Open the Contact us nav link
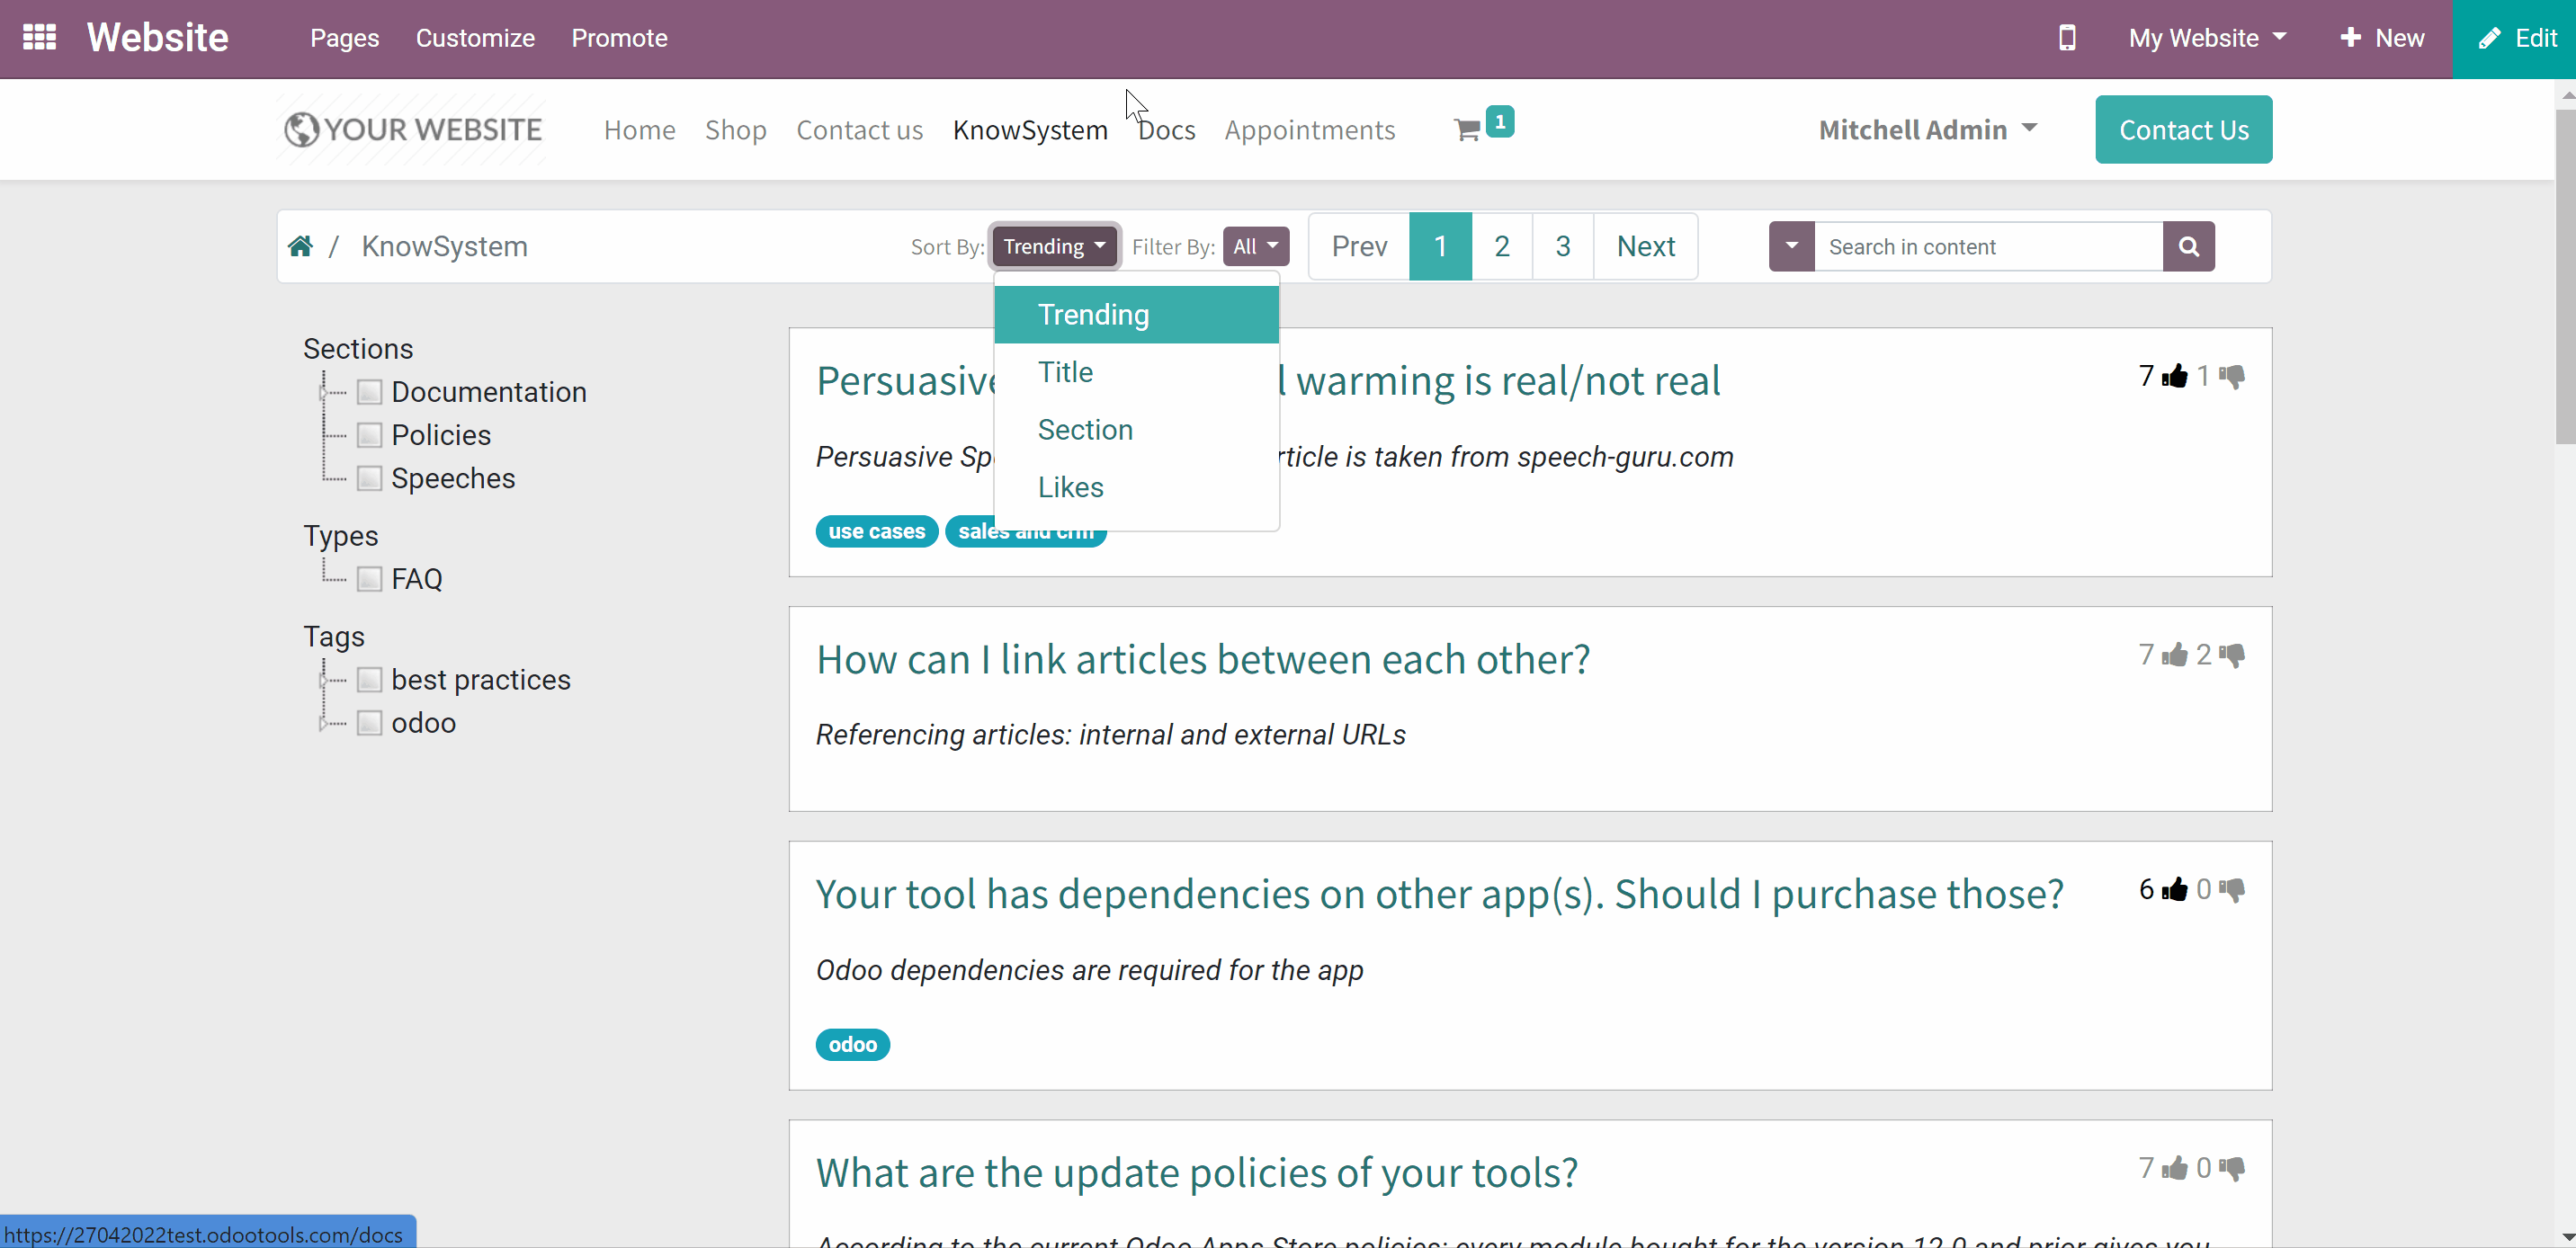Viewport: 2576px width, 1248px height. click(859, 130)
